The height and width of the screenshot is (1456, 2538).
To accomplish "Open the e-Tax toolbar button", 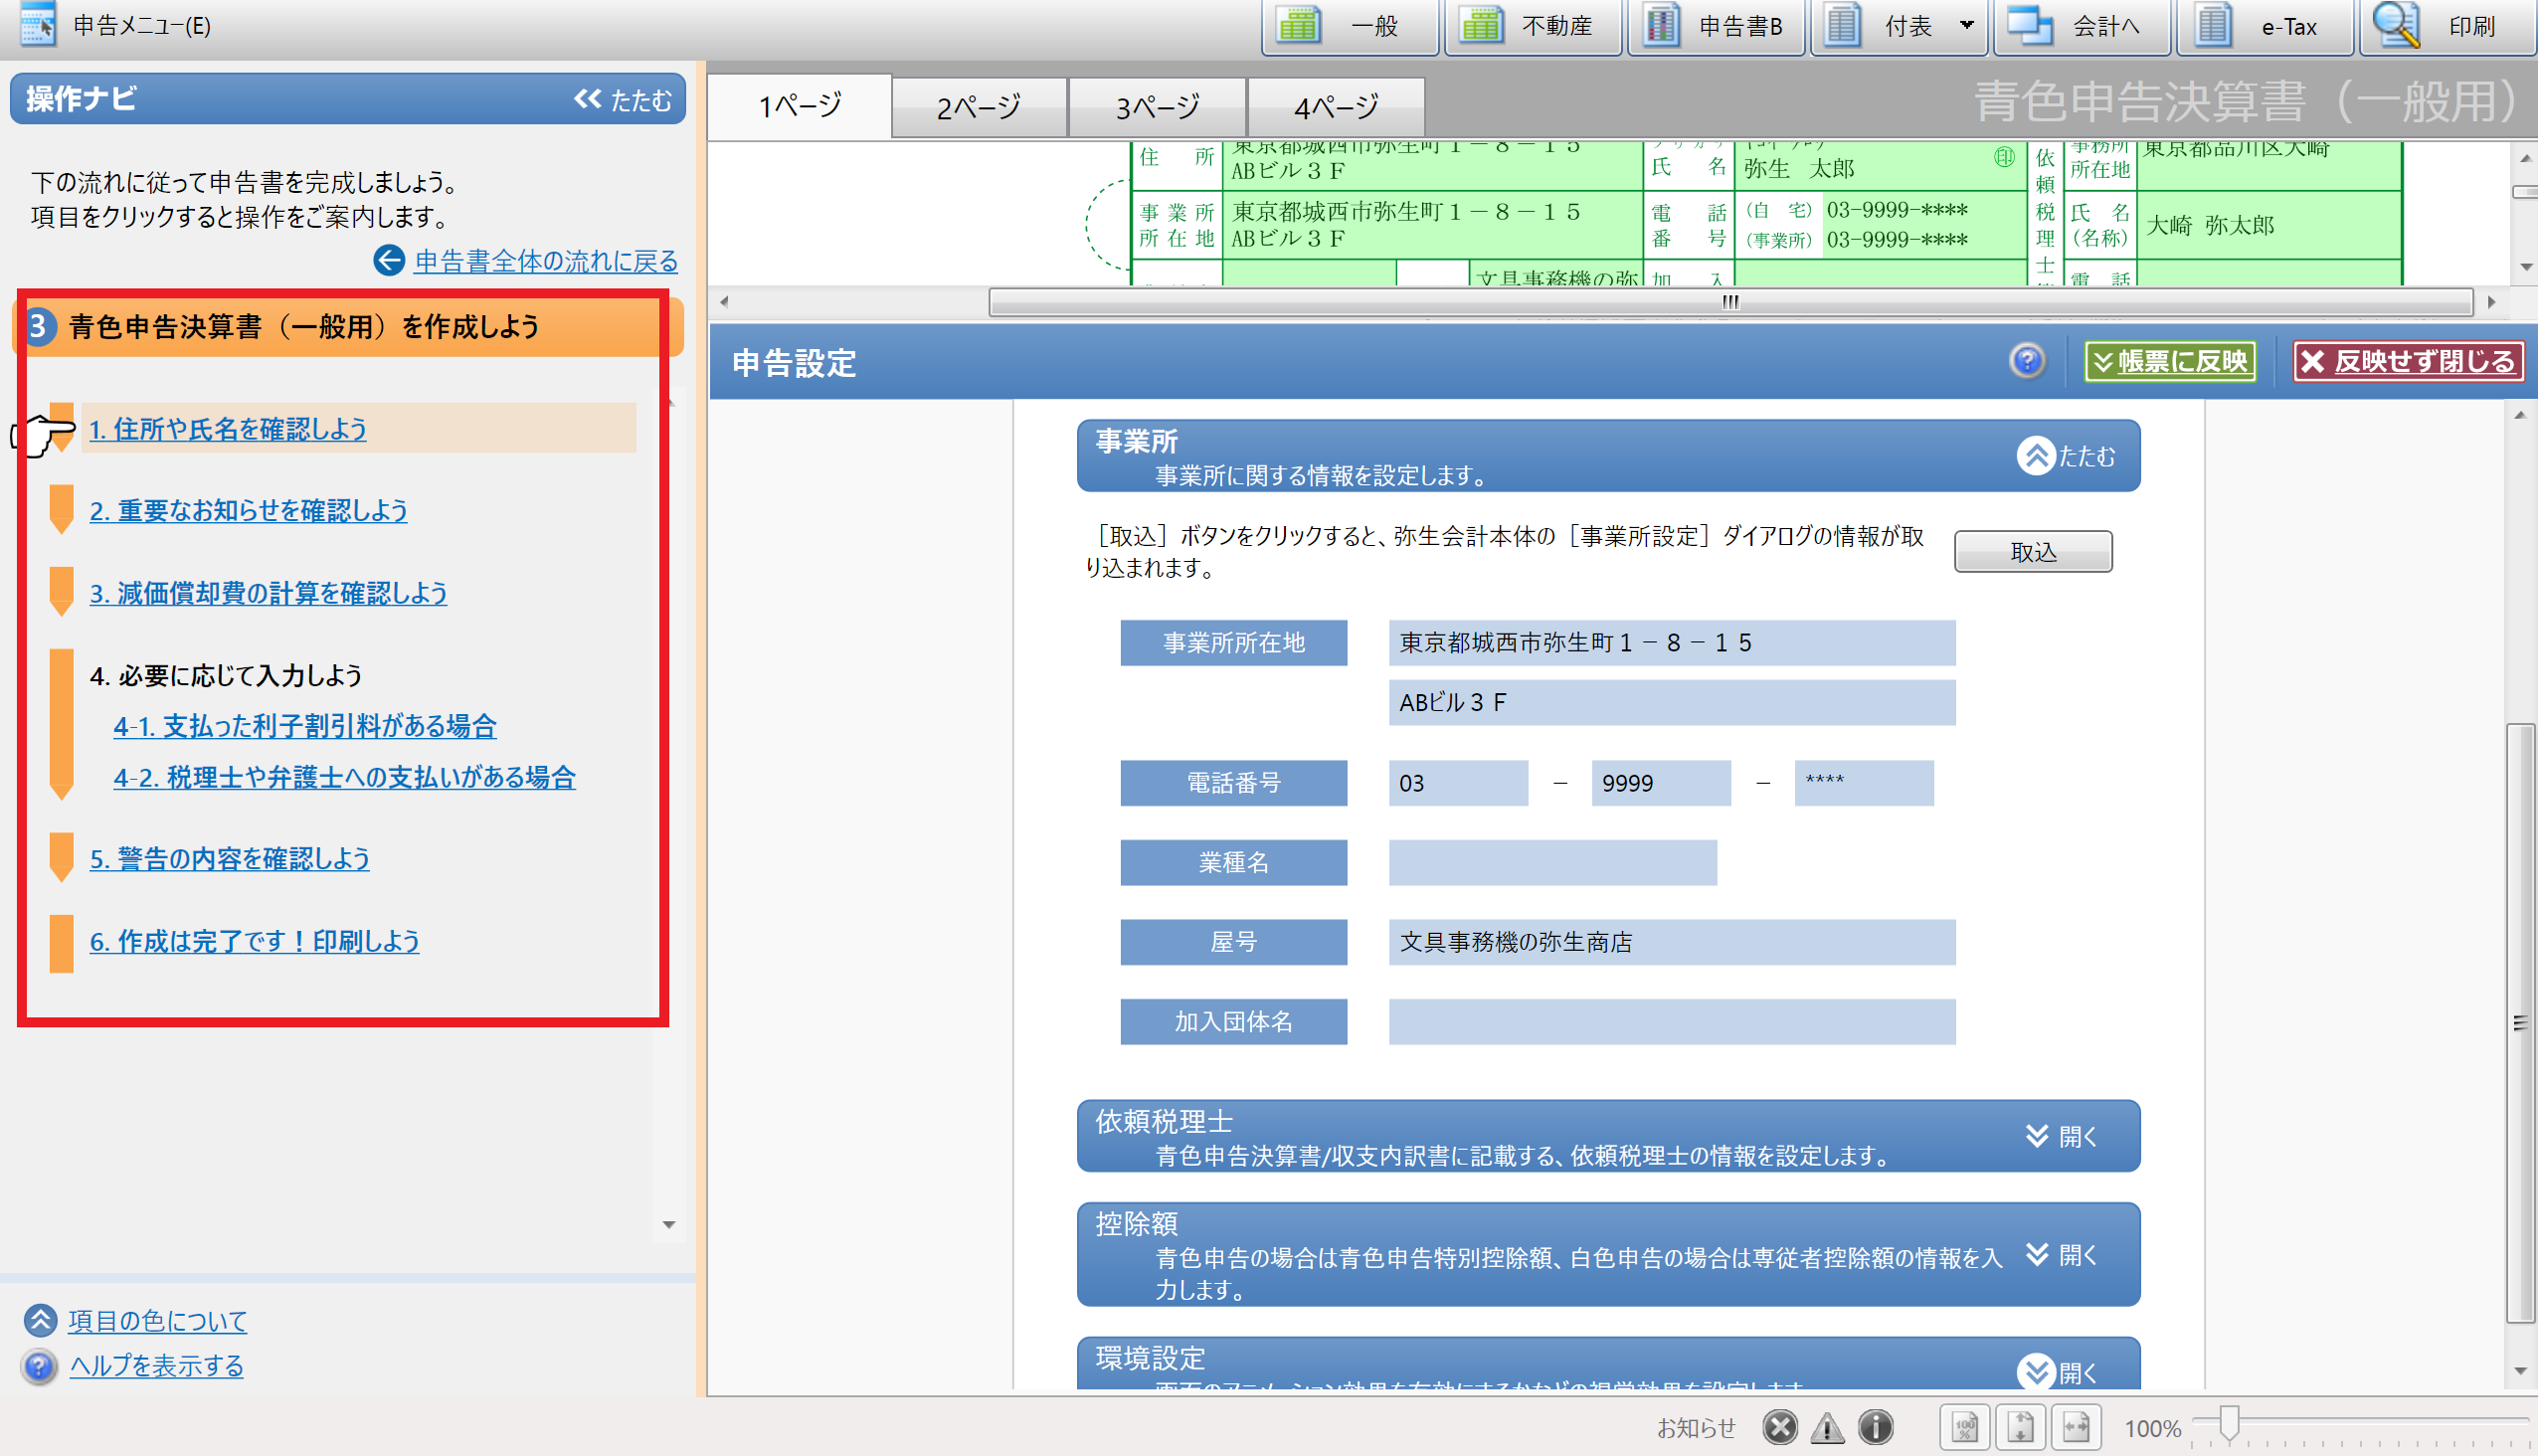I will [x=2264, y=26].
